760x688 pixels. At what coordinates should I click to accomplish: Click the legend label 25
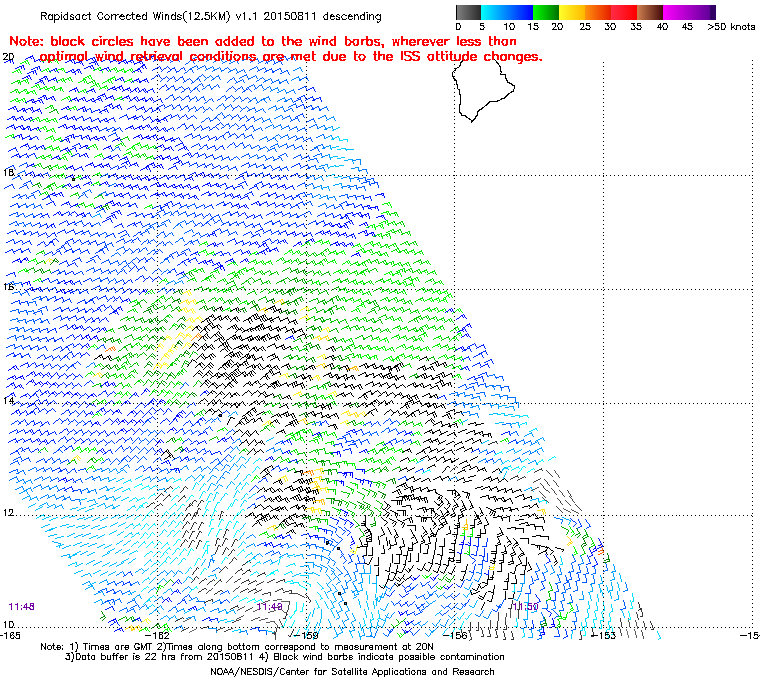pos(585,27)
